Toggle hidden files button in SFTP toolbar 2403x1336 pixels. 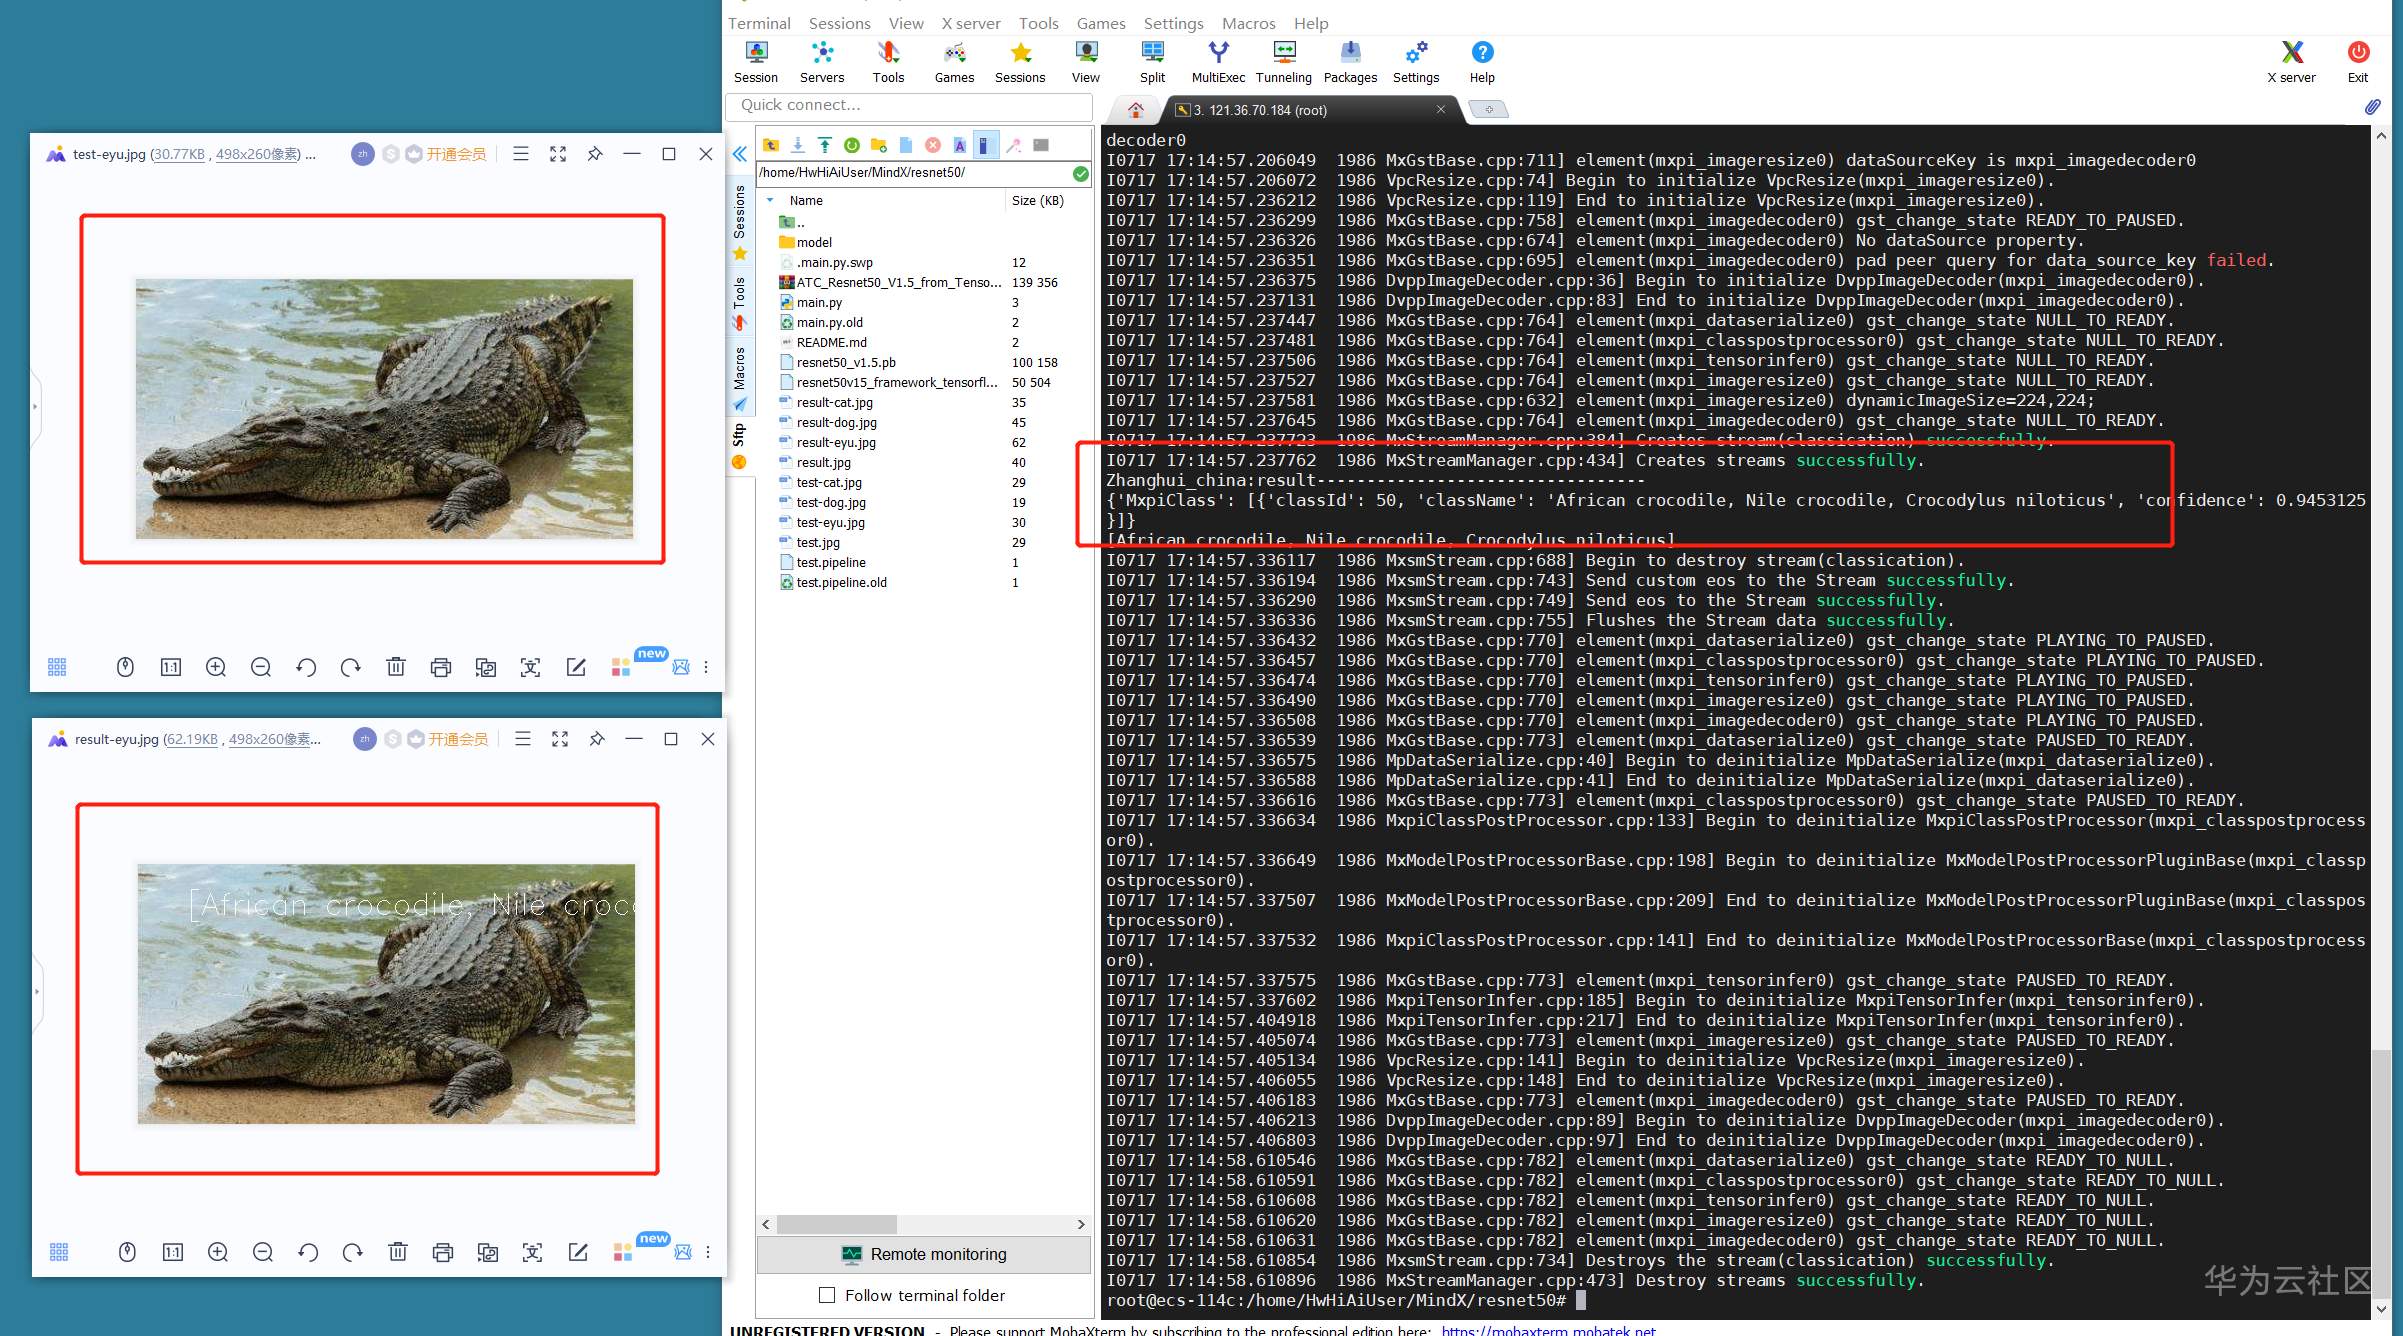pos(985,145)
